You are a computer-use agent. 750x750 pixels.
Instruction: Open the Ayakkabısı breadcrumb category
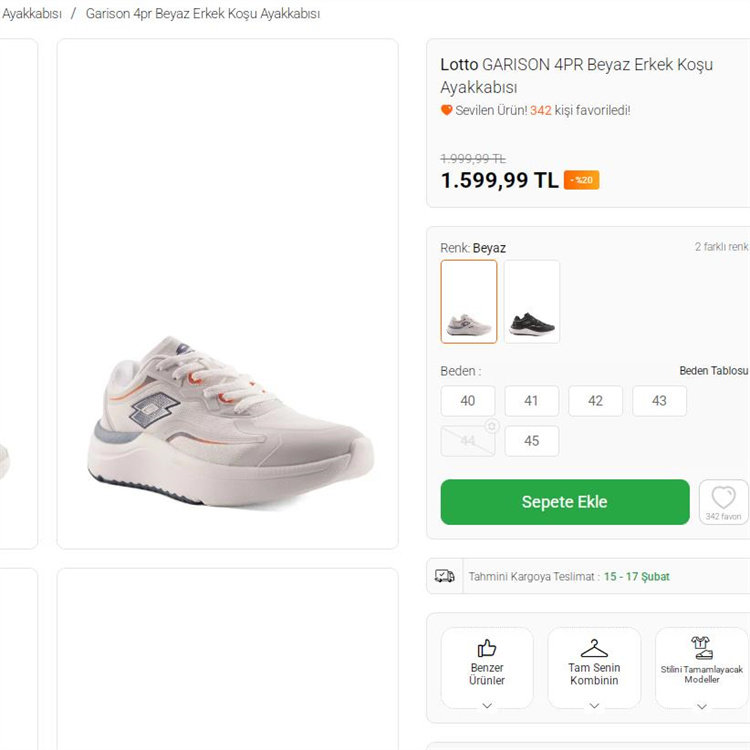(31, 14)
